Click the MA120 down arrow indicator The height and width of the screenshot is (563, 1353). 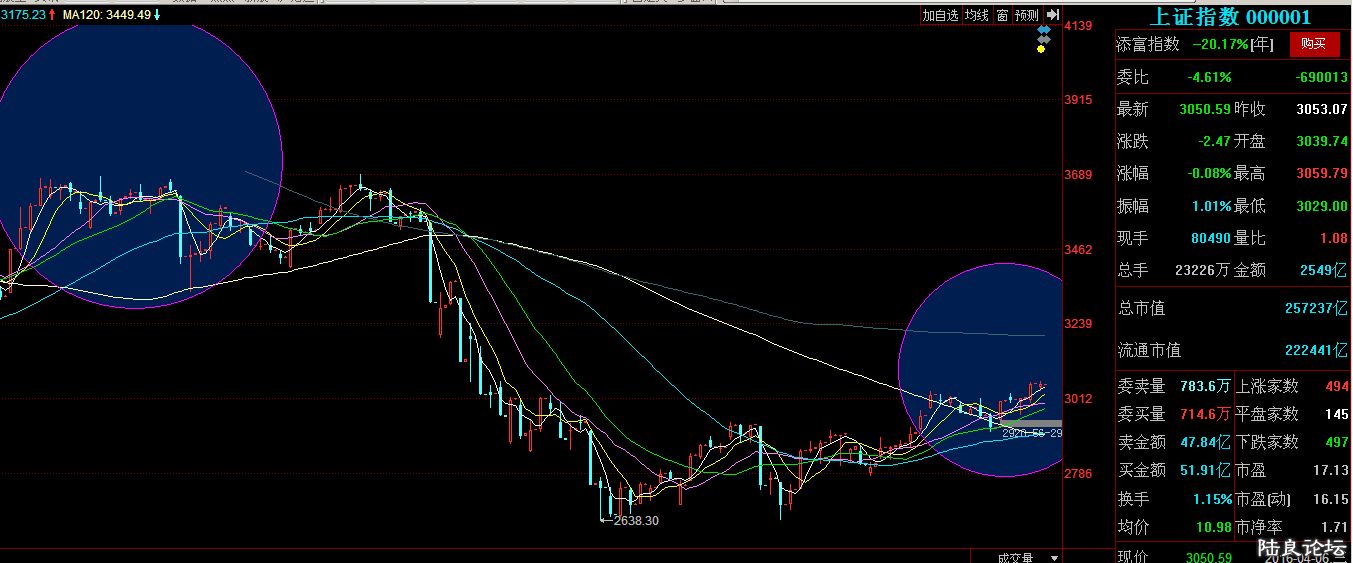[157, 15]
